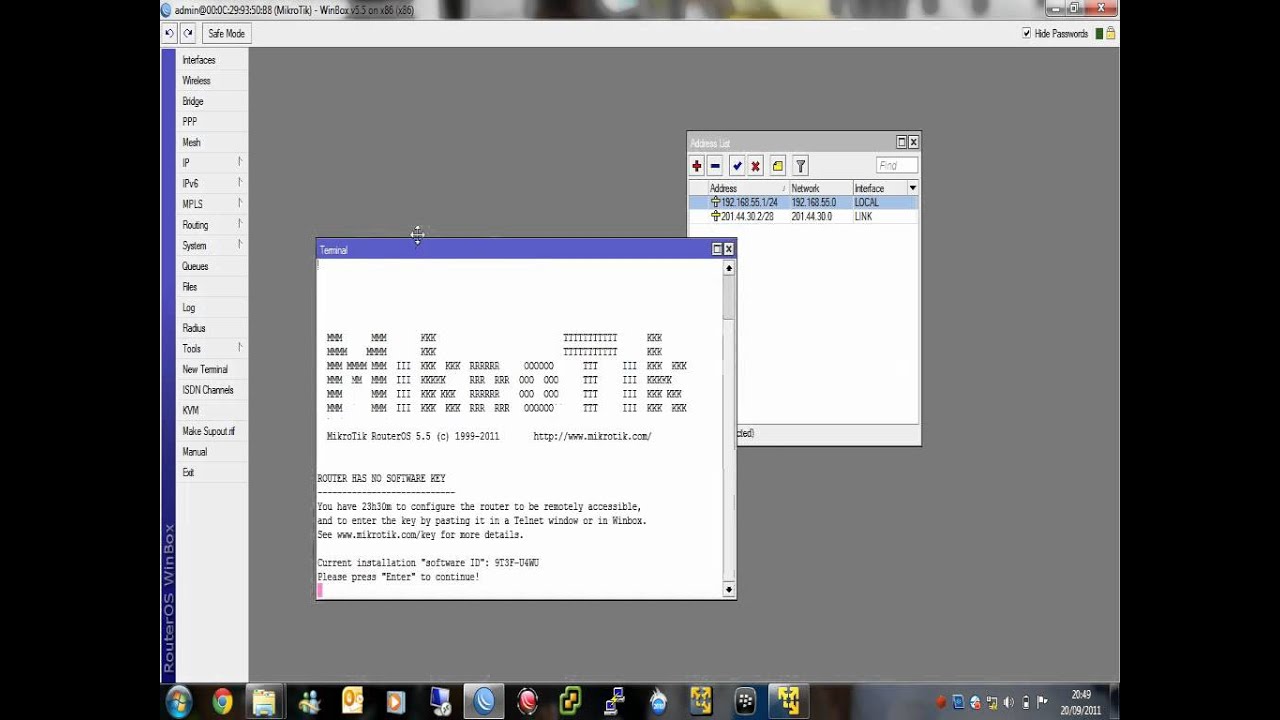Click the Find field in Address List
The image size is (1280, 720).
click(x=896, y=166)
